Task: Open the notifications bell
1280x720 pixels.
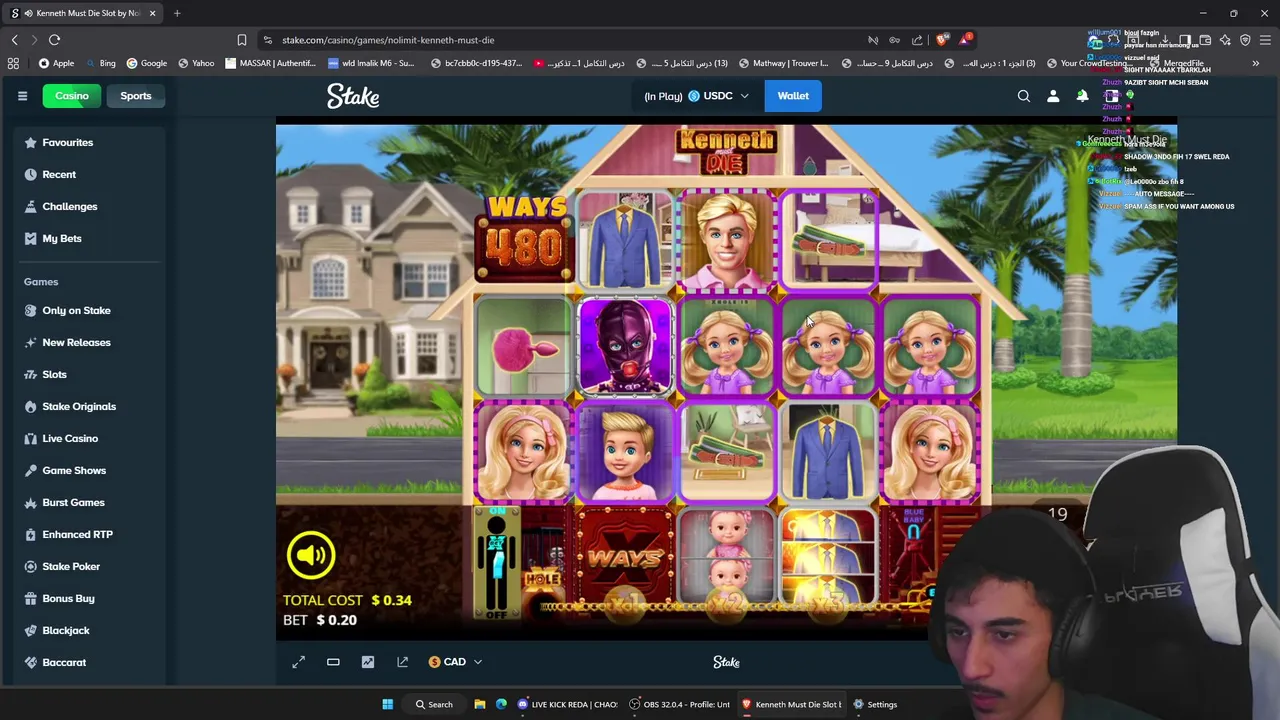Action: pyautogui.click(x=1082, y=96)
